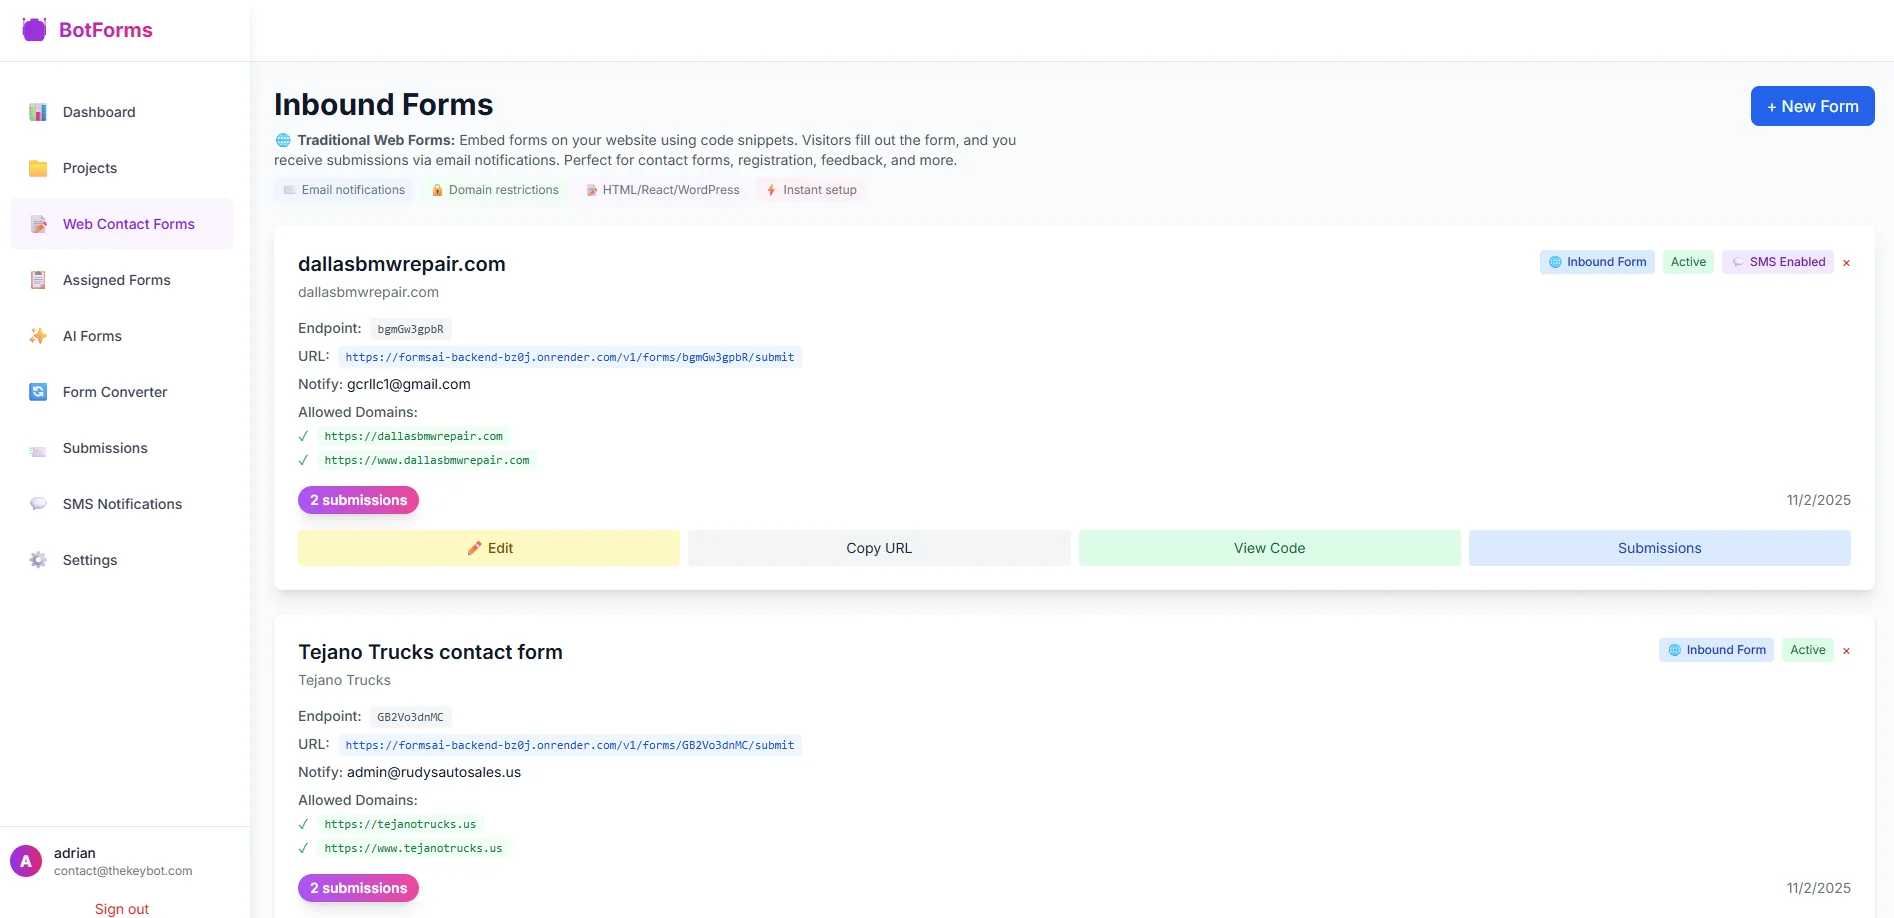Image resolution: width=1894 pixels, height=918 pixels.
Task: Select the Assigned Forms clipboard icon
Action: pyautogui.click(x=38, y=280)
